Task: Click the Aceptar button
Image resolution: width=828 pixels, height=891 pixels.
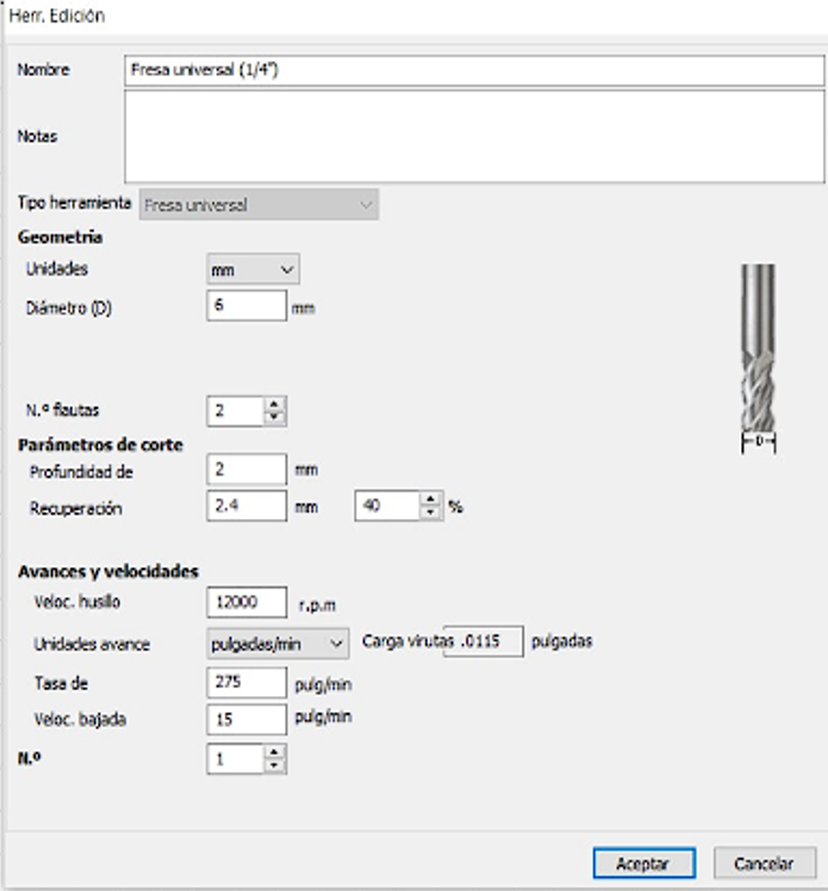Action: pyautogui.click(x=644, y=863)
